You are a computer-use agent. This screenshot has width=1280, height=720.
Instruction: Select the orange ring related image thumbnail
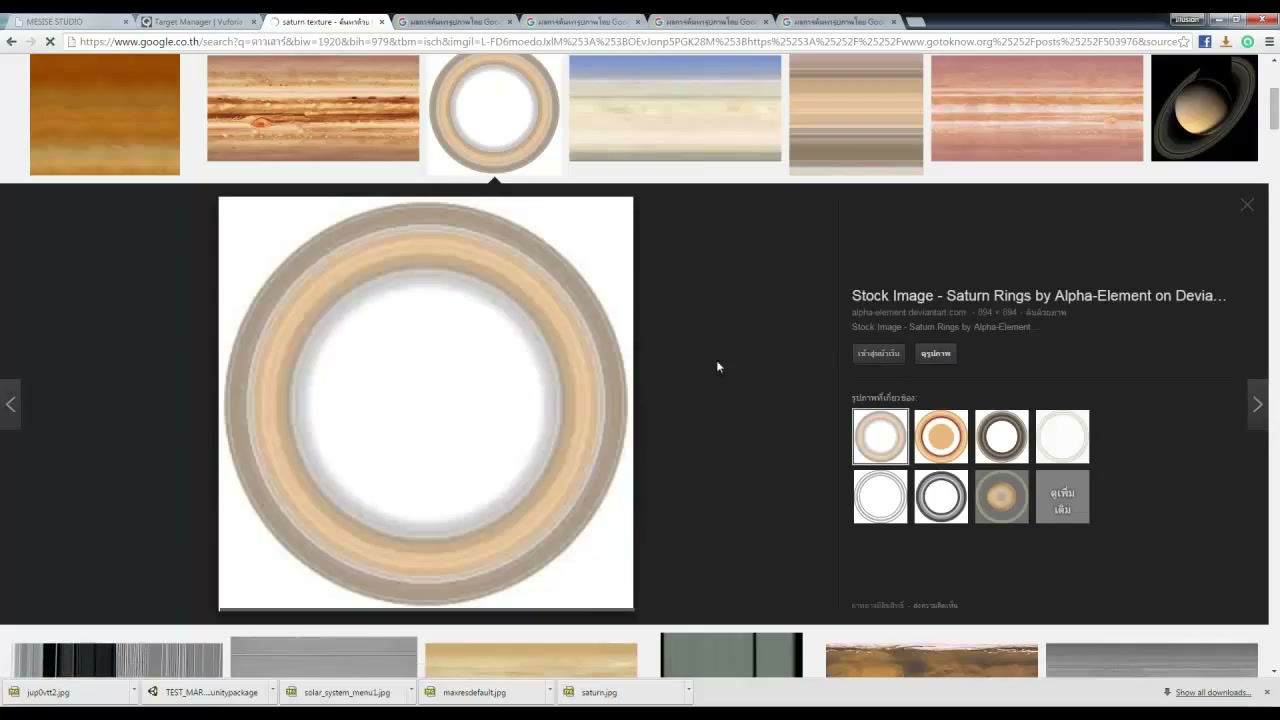[x=941, y=436]
